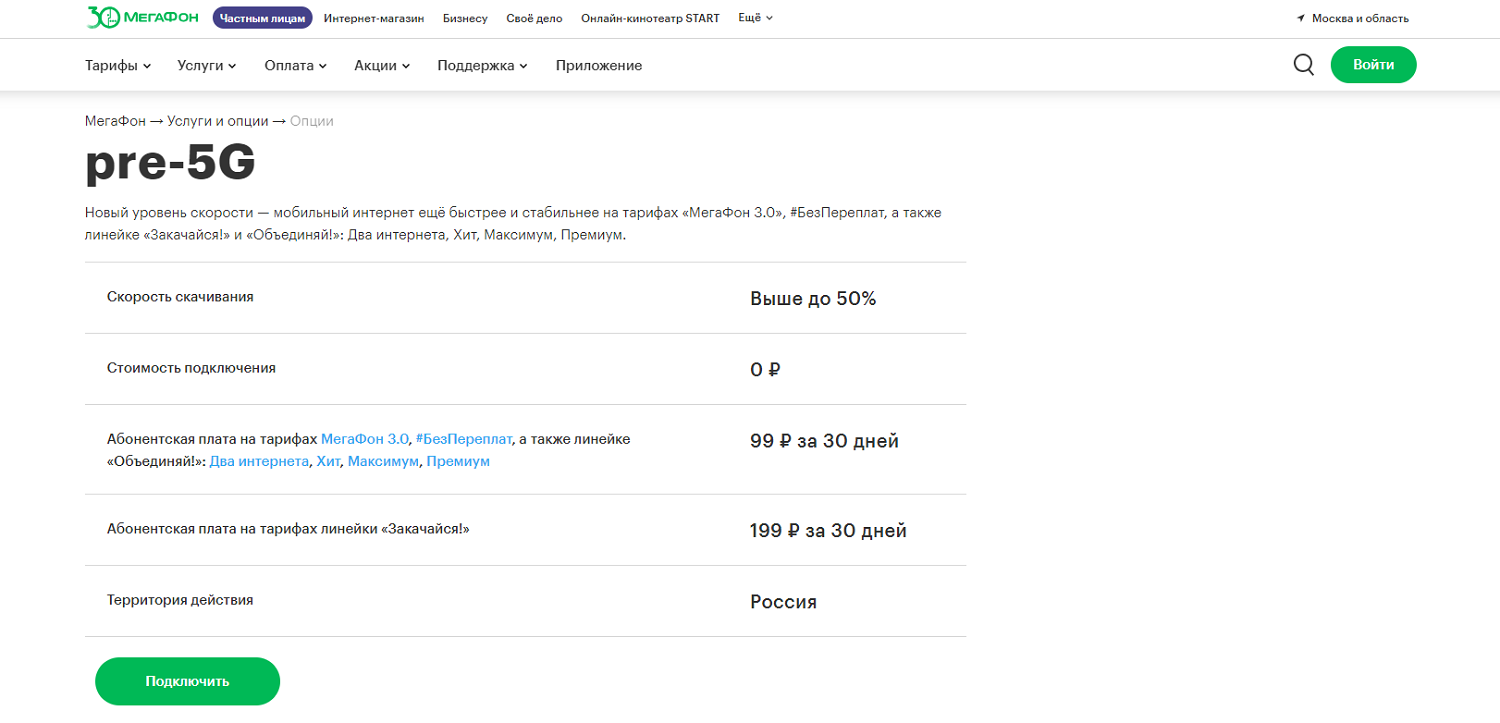Go to МегаФон breadcrumb link
The width and height of the screenshot is (1500, 723).
pos(116,121)
